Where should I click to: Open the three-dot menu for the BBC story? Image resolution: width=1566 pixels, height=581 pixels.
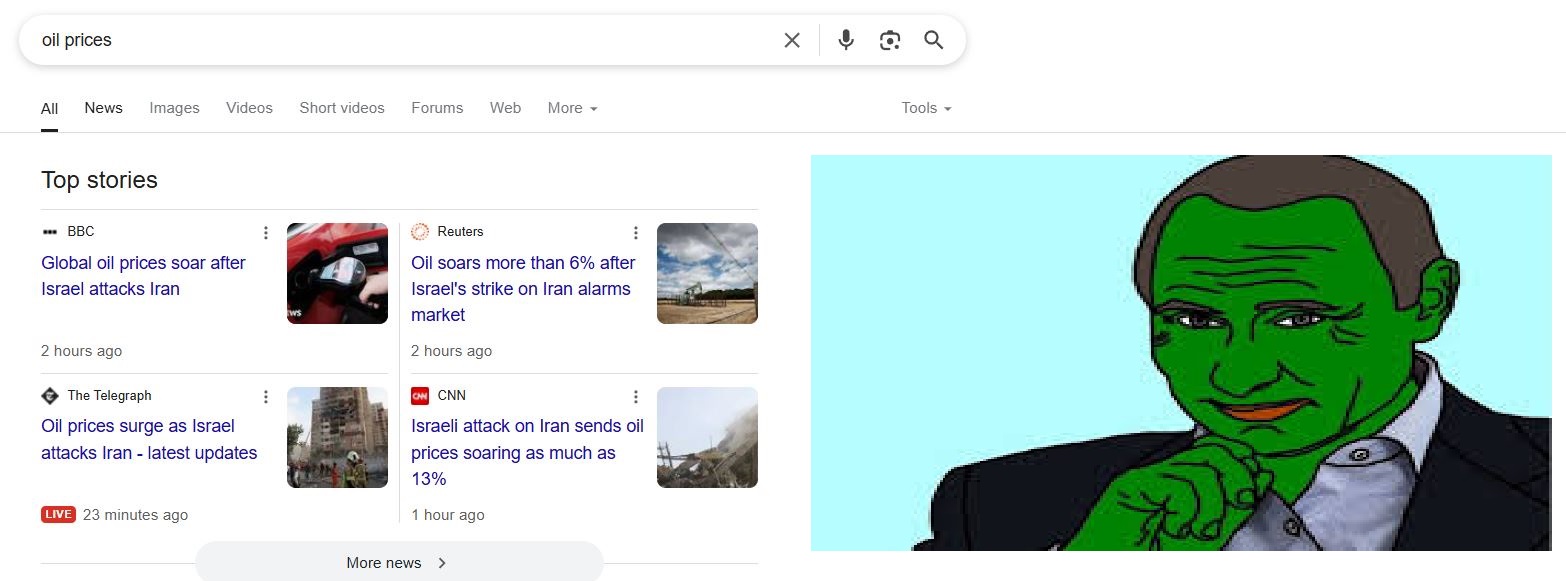click(266, 233)
